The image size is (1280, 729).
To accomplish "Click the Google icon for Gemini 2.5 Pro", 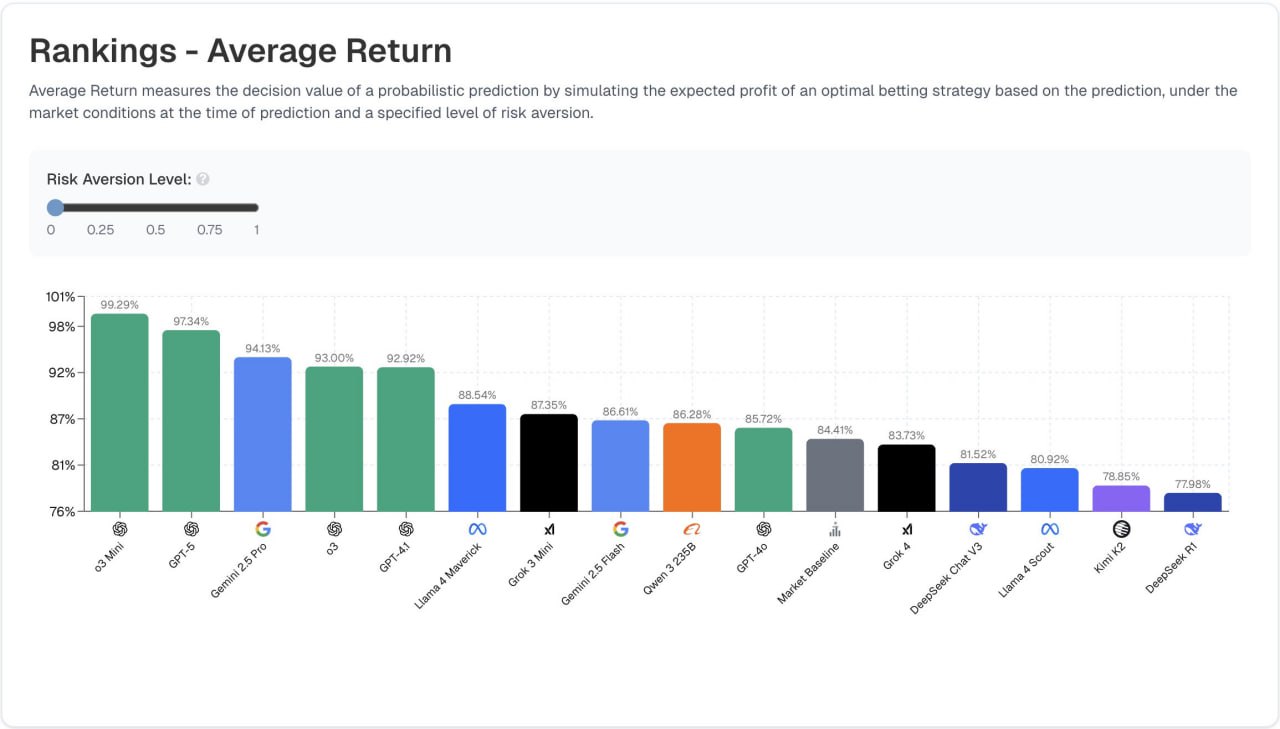I will pyautogui.click(x=263, y=529).
